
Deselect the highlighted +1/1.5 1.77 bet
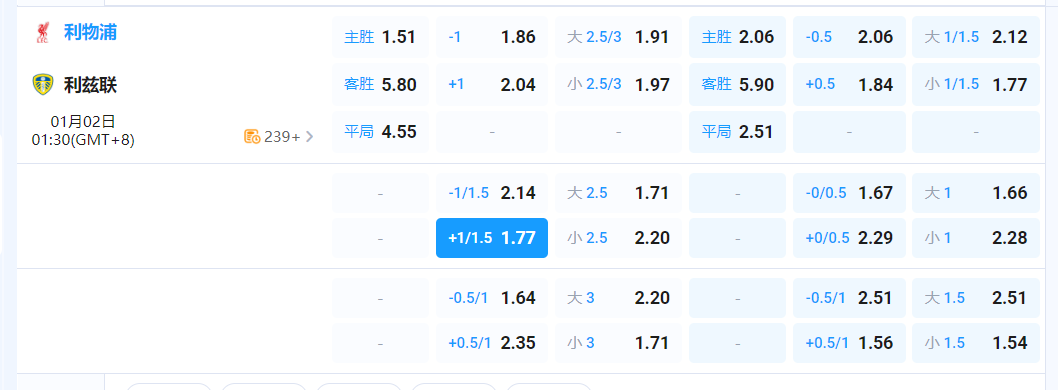click(492, 238)
